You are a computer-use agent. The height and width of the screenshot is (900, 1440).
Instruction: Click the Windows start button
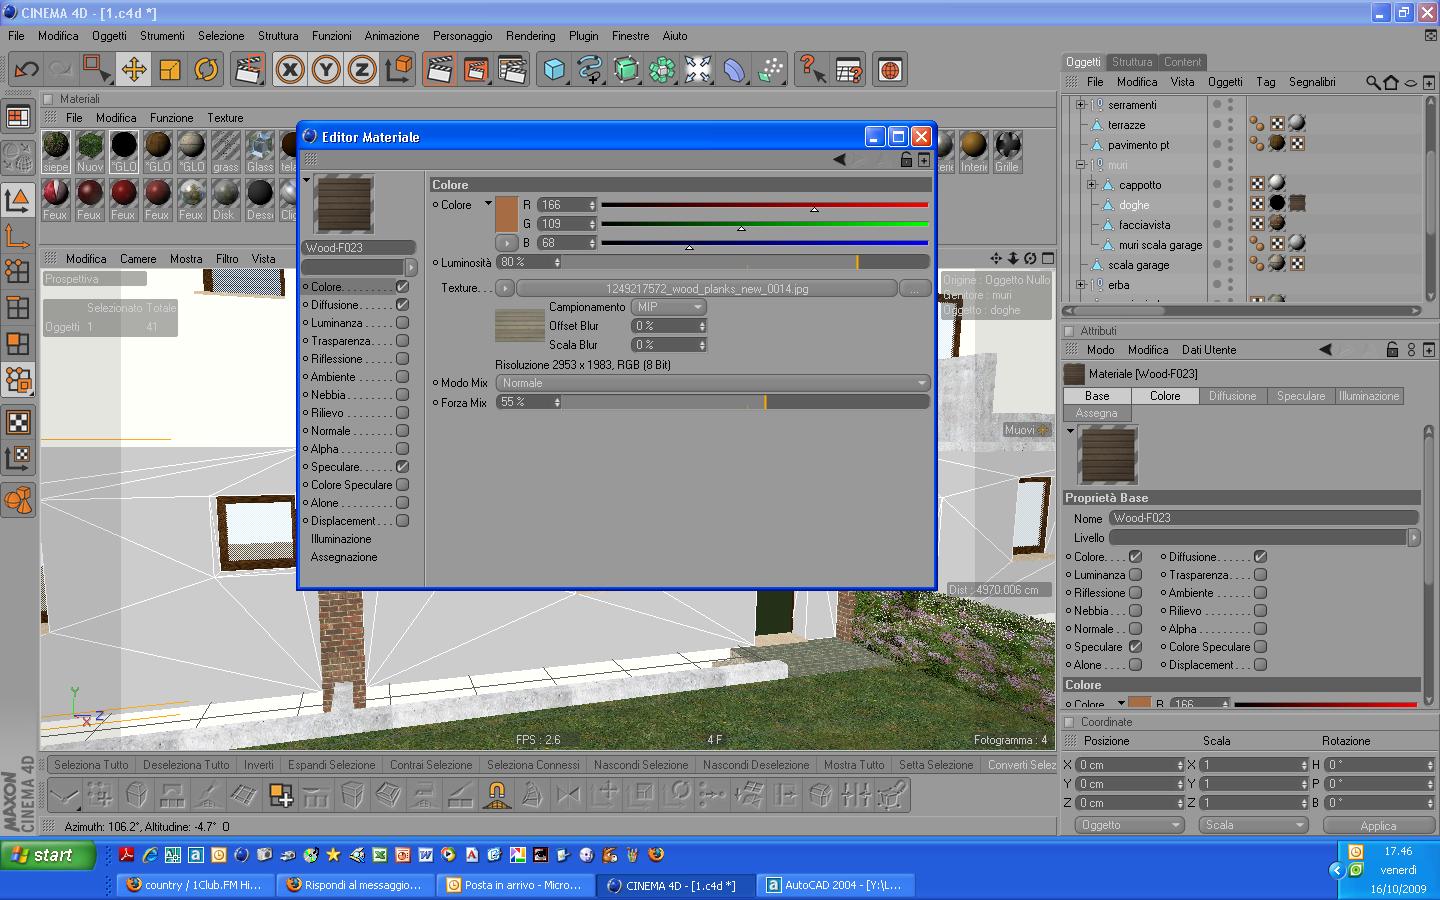(48, 855)
